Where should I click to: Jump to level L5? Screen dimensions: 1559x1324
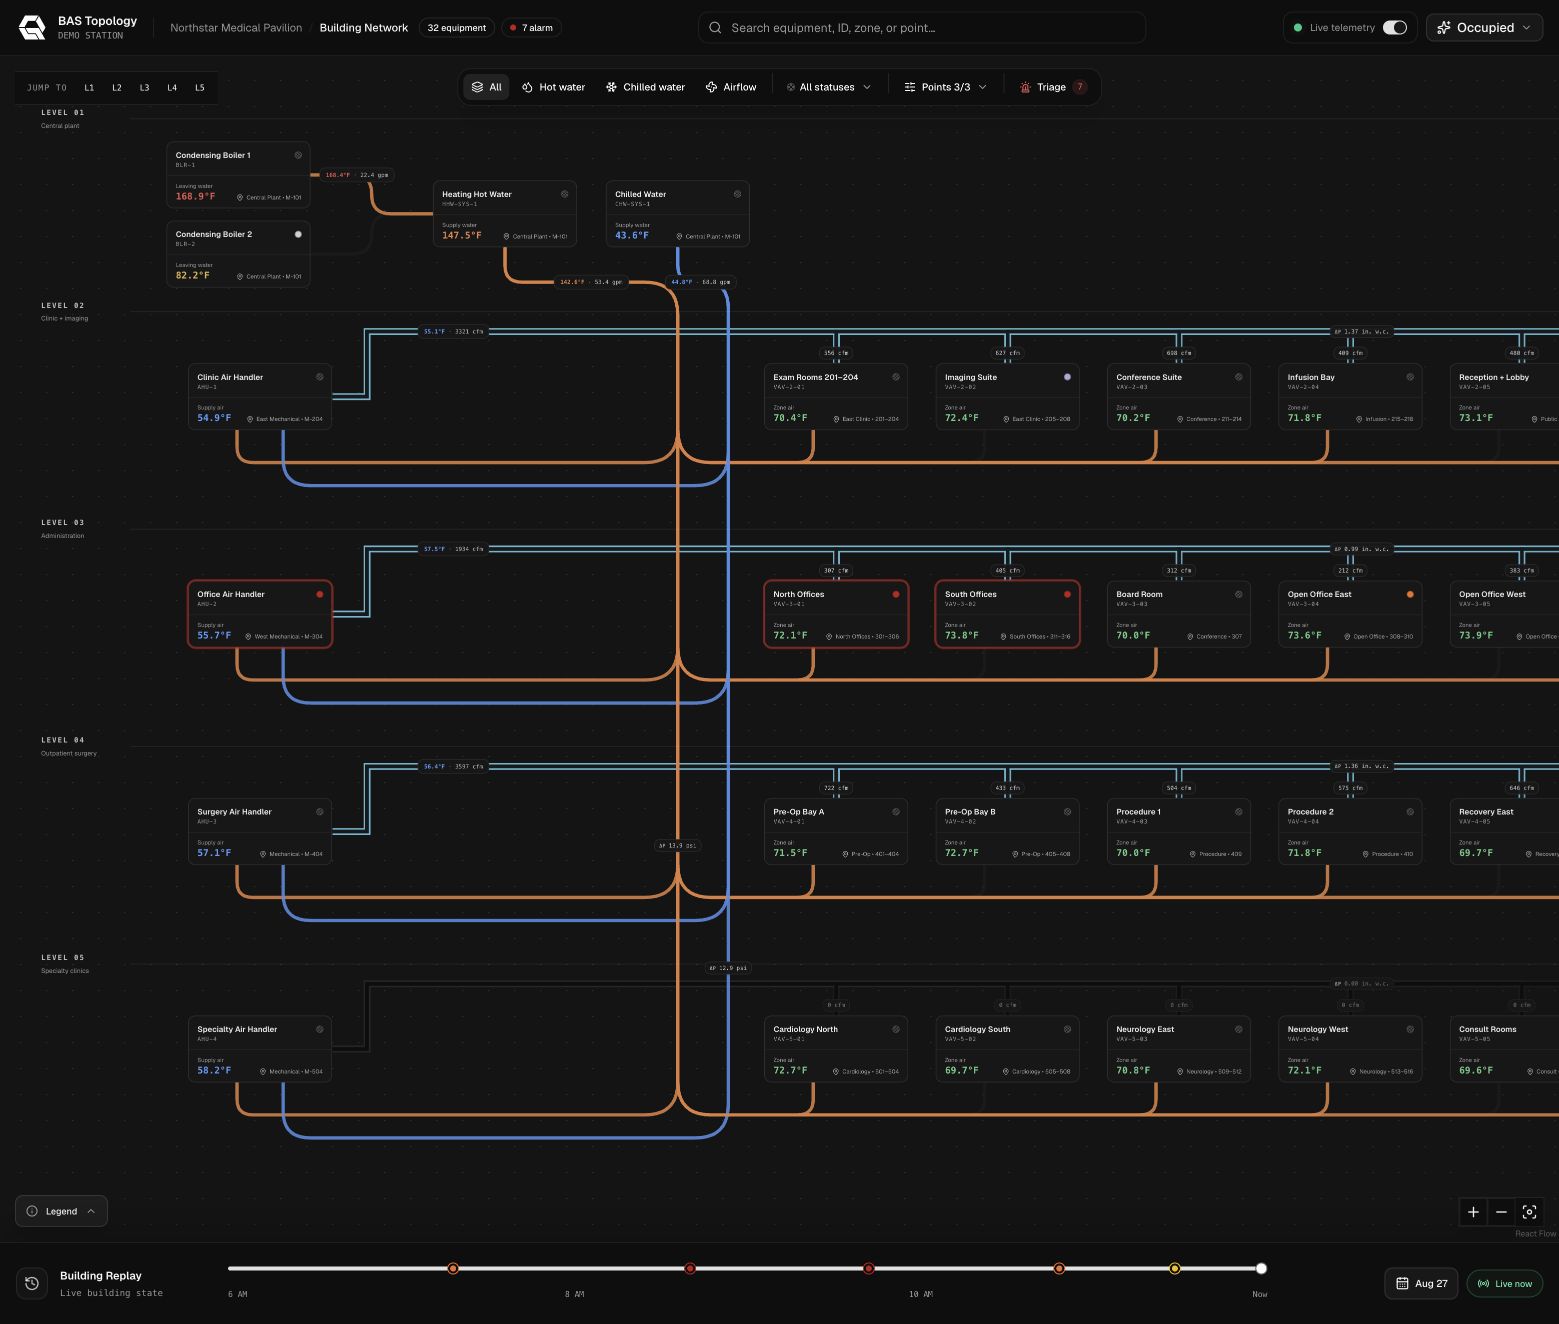[x=200, y=88]
